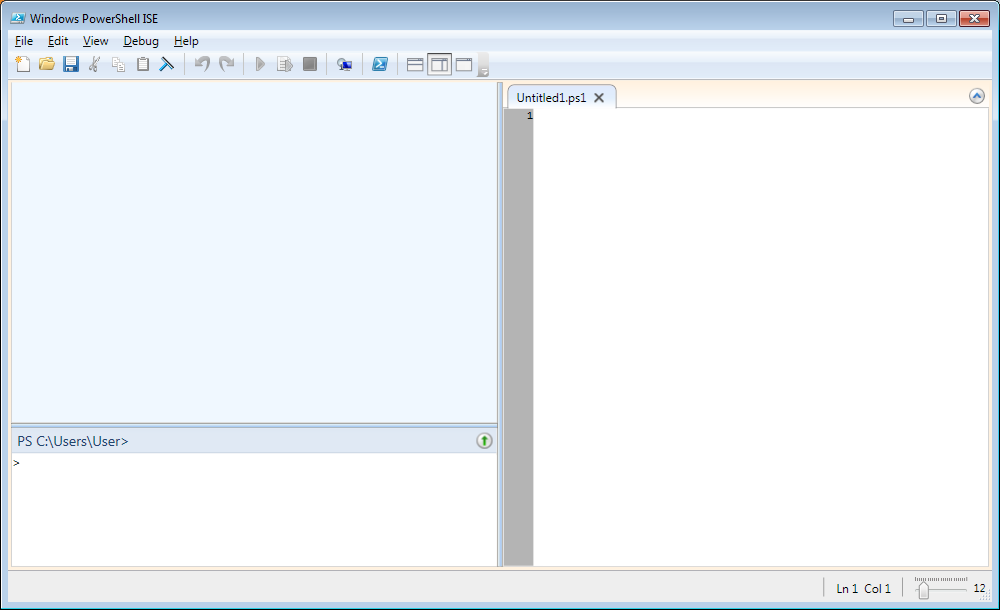Redo the last undone edit

226,63
